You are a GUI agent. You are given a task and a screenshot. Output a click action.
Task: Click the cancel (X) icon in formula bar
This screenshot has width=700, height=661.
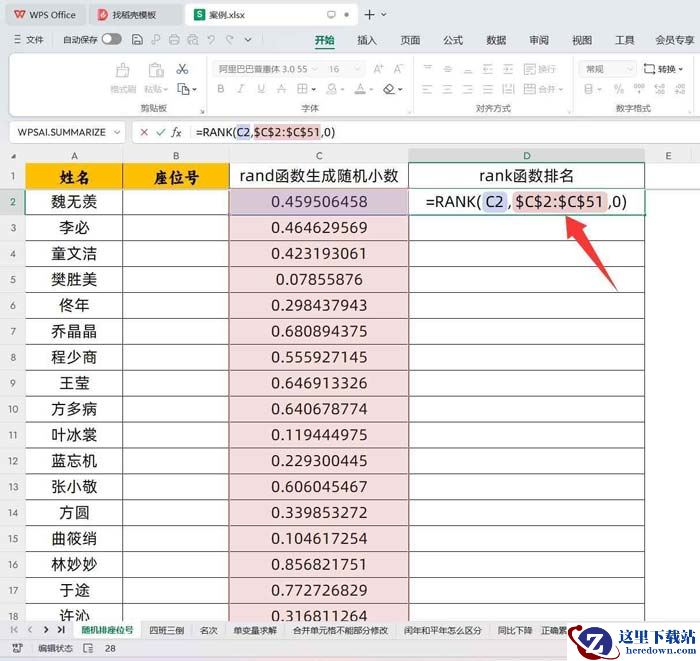(144, 132)
